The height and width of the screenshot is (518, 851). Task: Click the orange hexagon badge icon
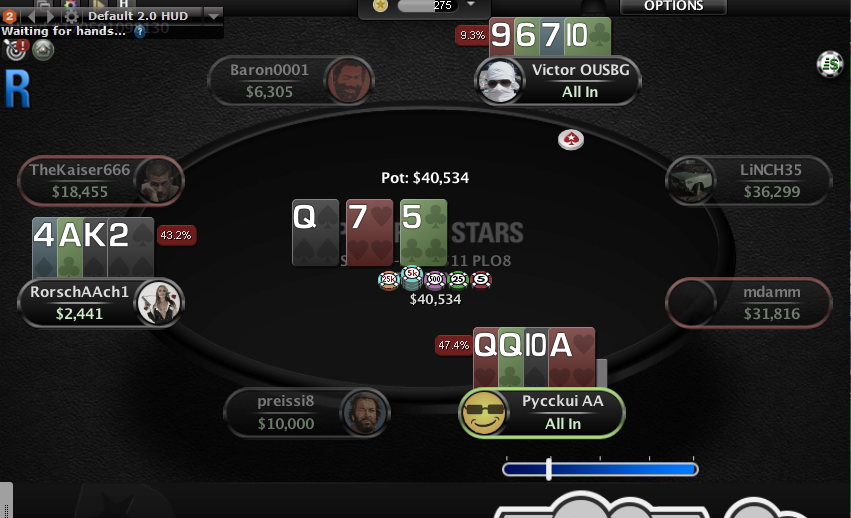[x=9, y=16]
